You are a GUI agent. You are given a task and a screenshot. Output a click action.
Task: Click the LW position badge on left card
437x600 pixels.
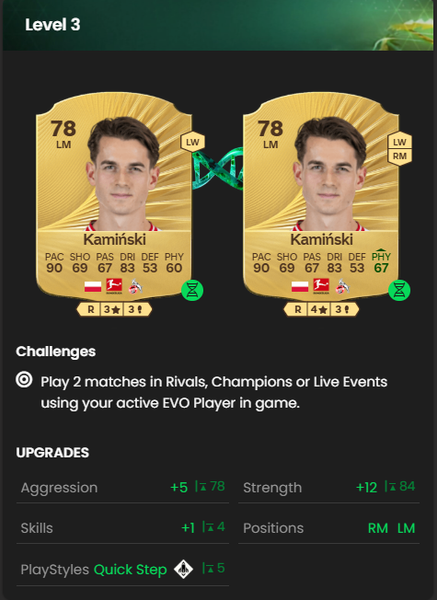pos(192,142)
